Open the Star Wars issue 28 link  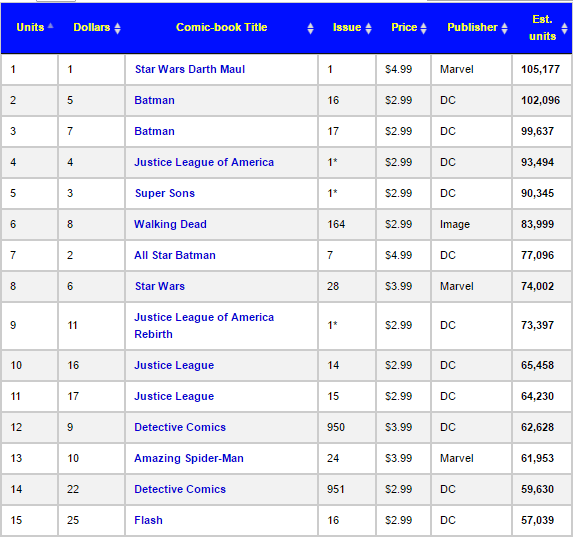pos(160,286)
